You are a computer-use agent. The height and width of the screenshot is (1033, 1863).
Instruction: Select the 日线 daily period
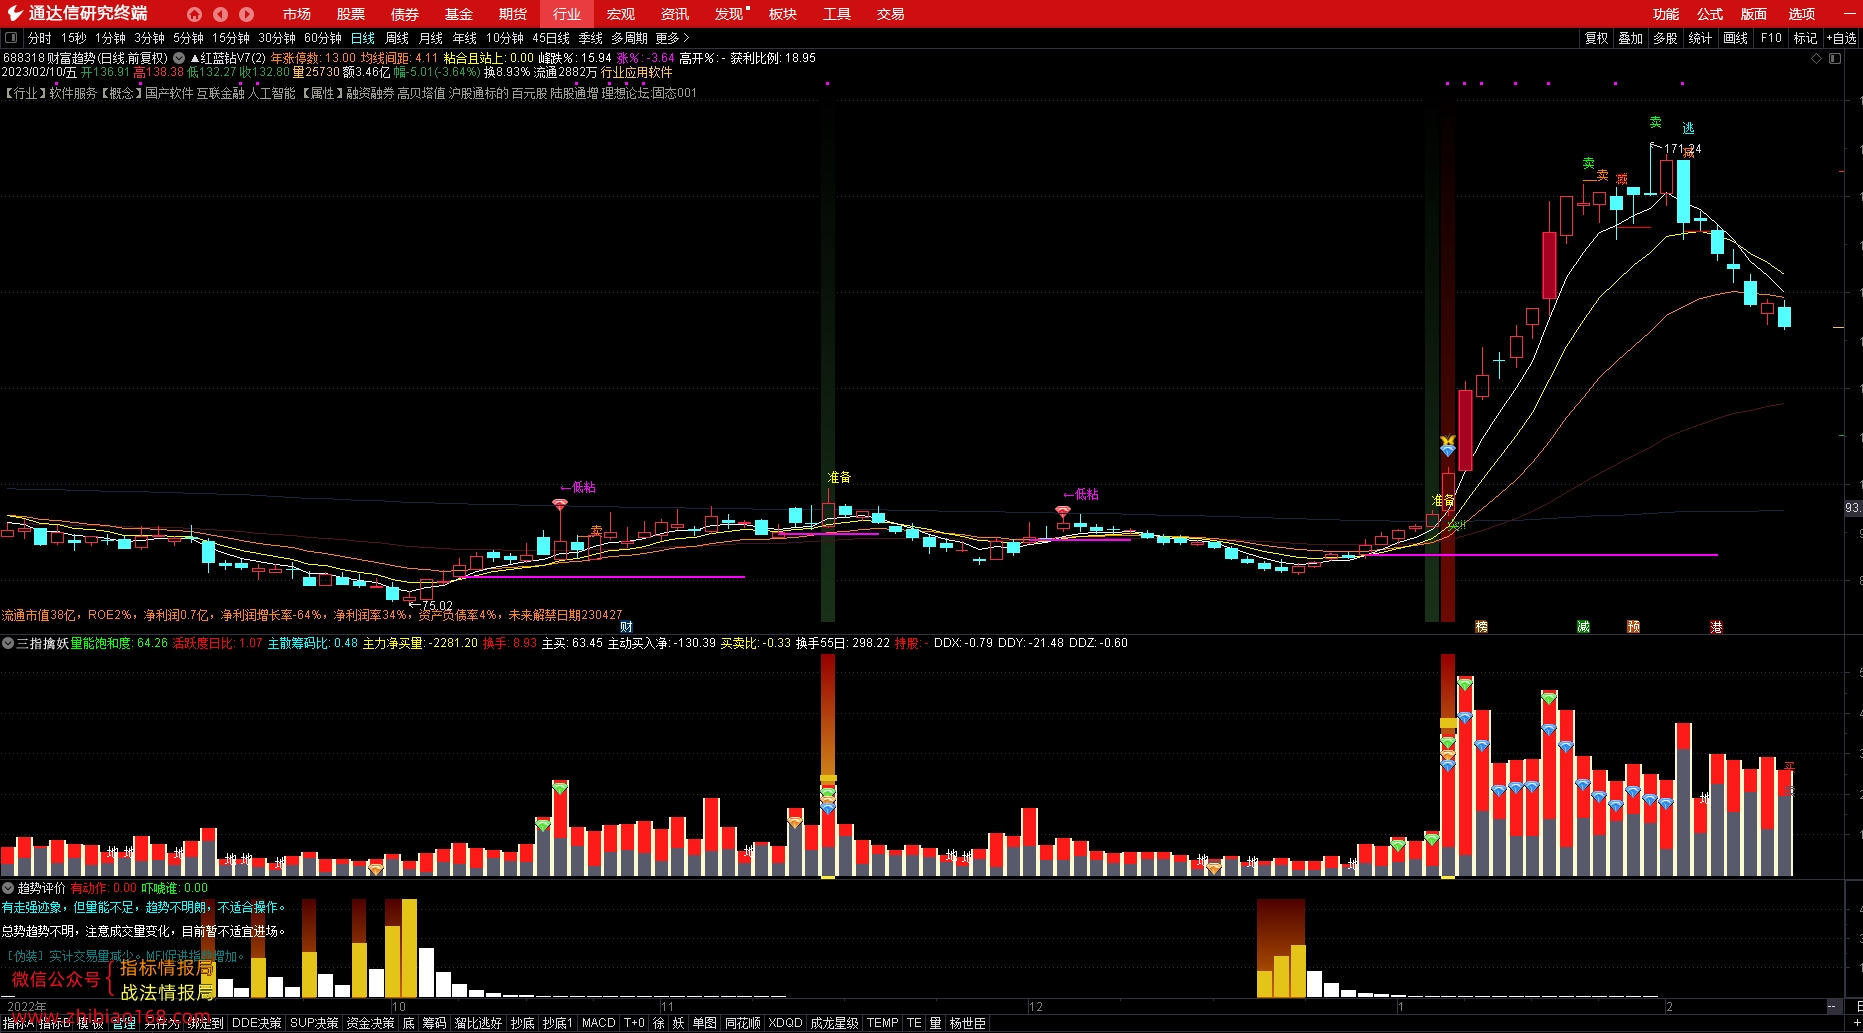point(363,38)
